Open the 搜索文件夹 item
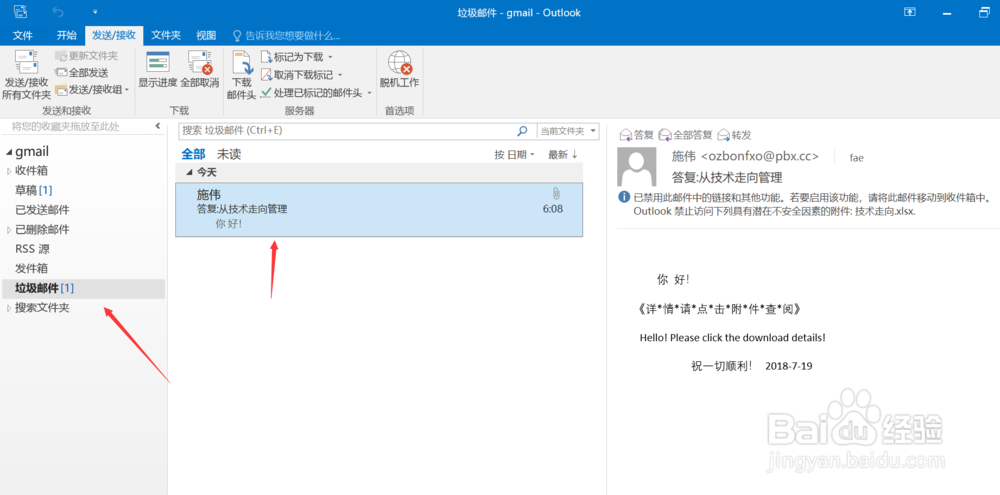 pos(42,308)
